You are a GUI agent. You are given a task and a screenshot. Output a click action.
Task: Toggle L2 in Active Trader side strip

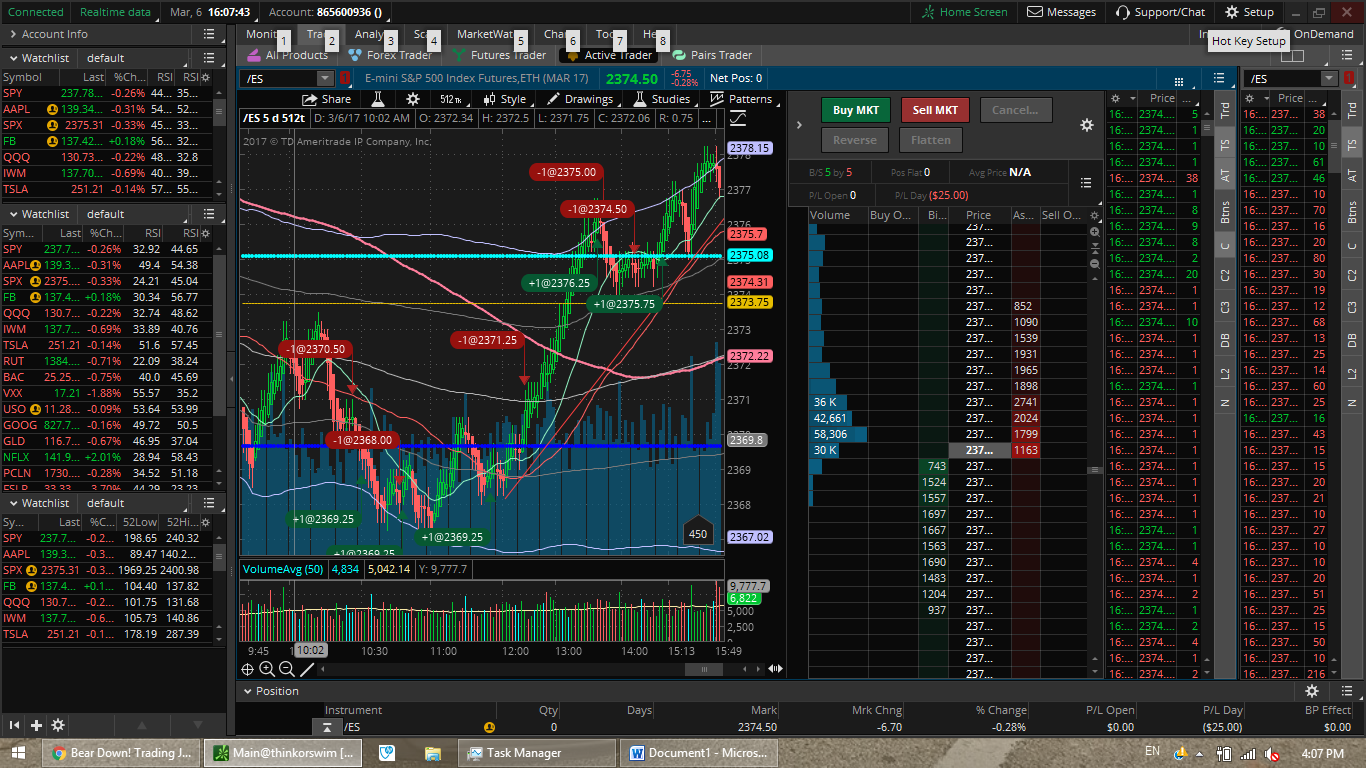click(x=1226, y=373)
